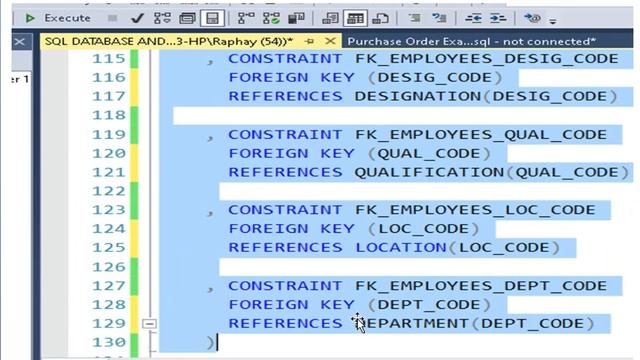This screenshot has height=360, width=640.
Task: Parse the query with the checkmark icon
Action: 137,18
